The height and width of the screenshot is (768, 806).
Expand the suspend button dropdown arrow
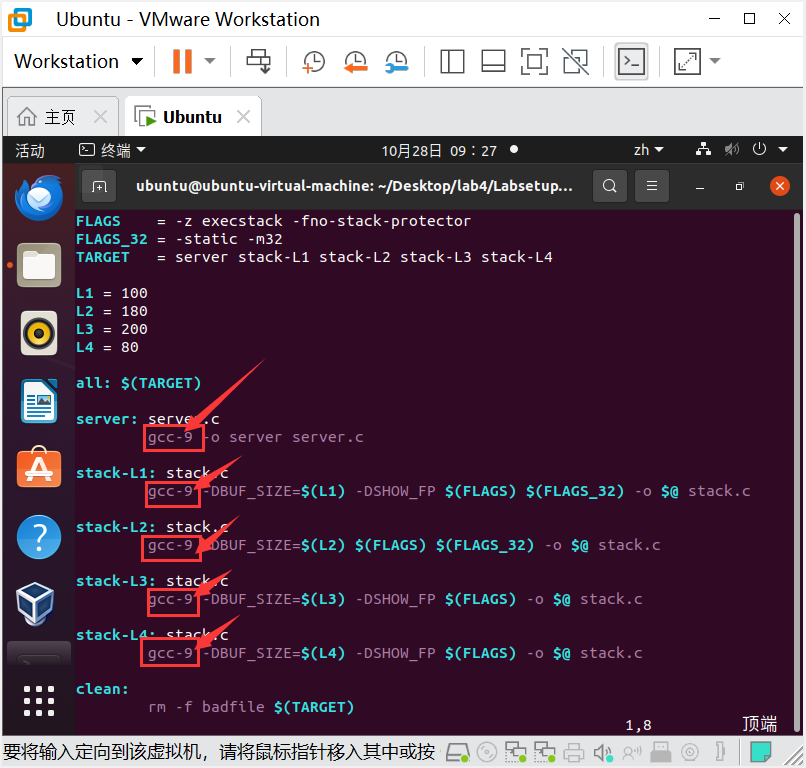209,61
